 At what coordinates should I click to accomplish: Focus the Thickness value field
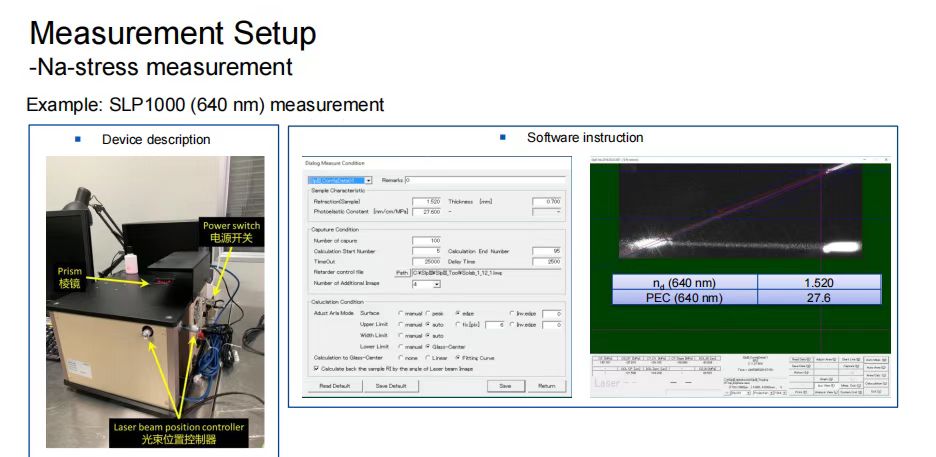546,201
